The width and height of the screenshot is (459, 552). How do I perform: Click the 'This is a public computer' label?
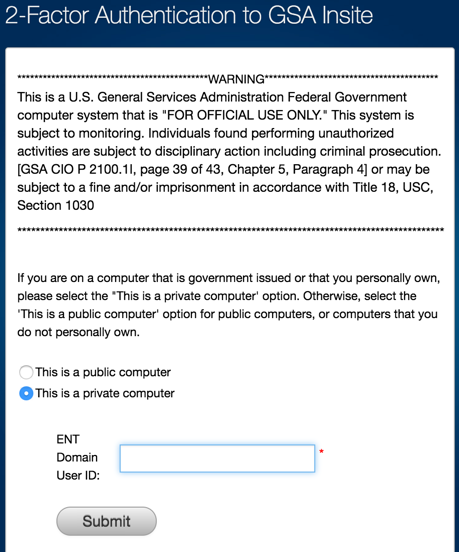click(103, 372)
